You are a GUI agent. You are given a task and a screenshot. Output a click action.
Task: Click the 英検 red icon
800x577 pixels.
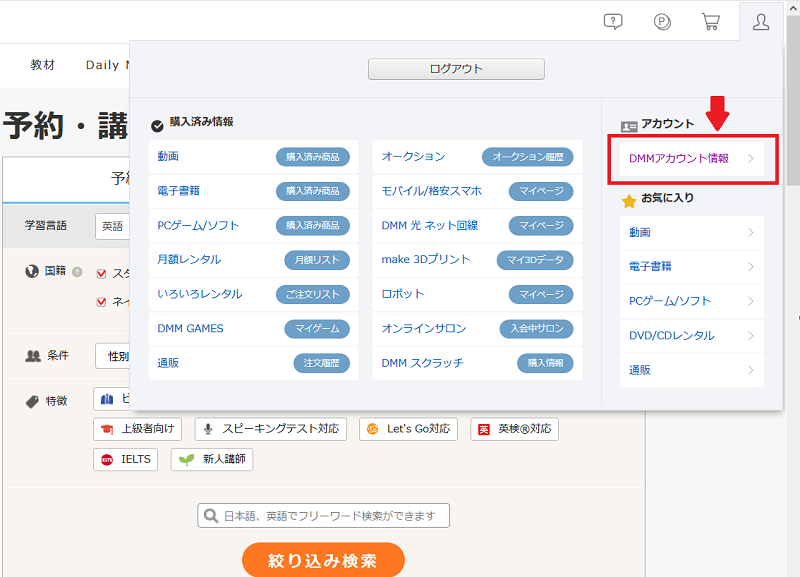(x=484, y=429)
